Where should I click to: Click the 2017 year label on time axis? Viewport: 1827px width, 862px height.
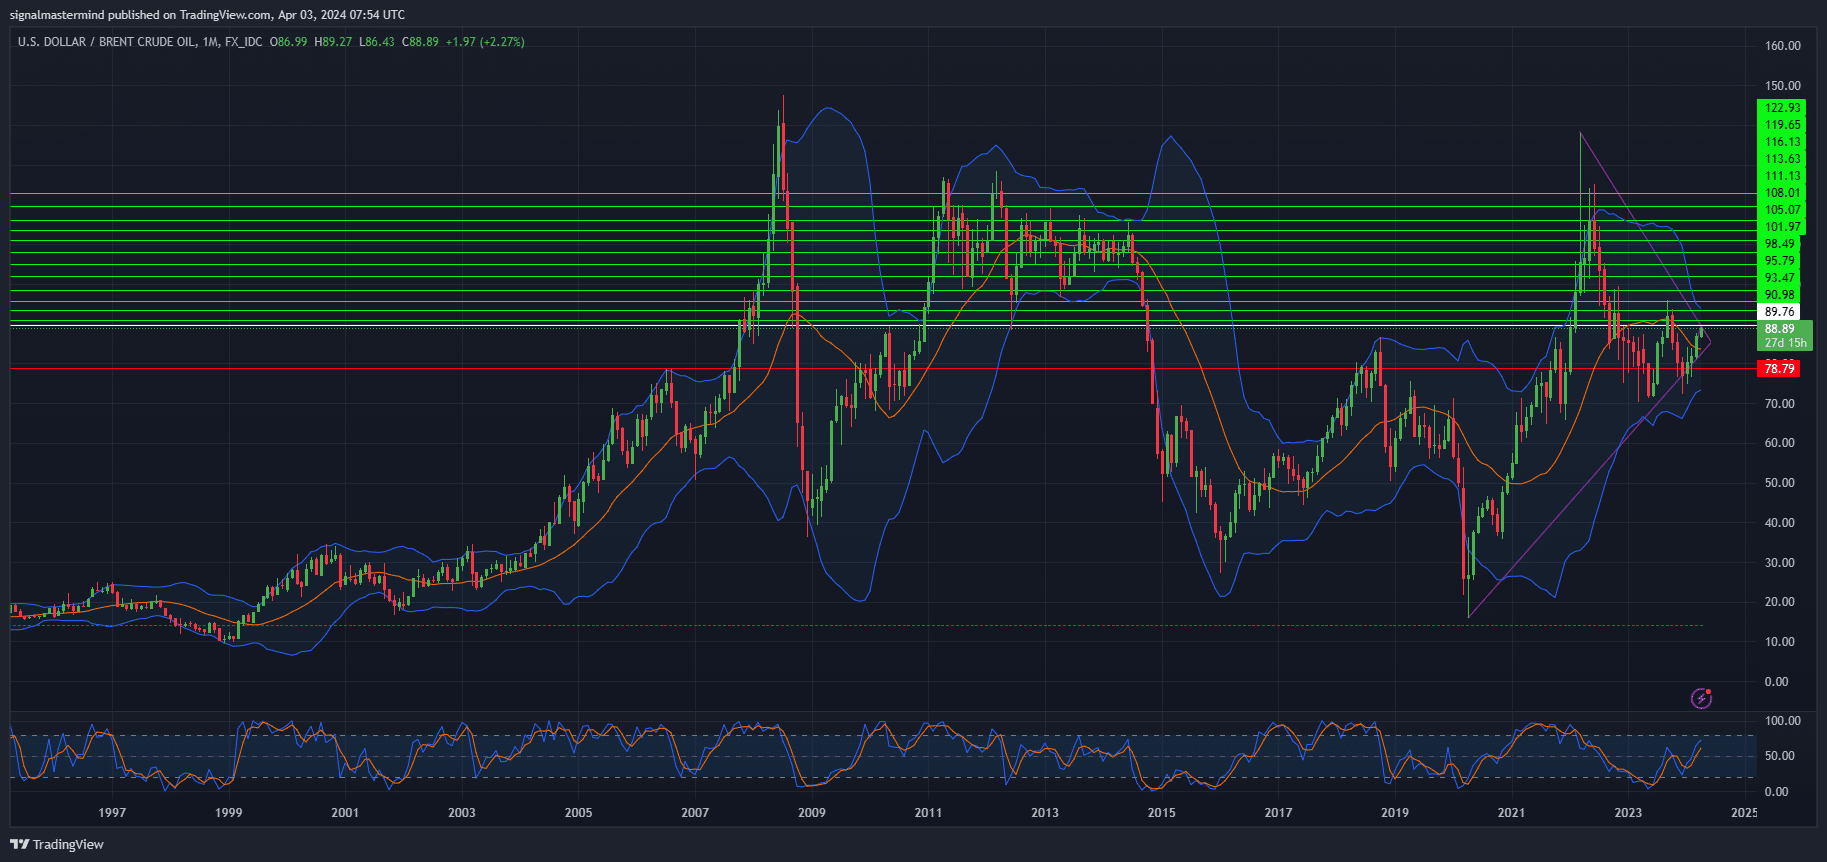[1278, 812]
